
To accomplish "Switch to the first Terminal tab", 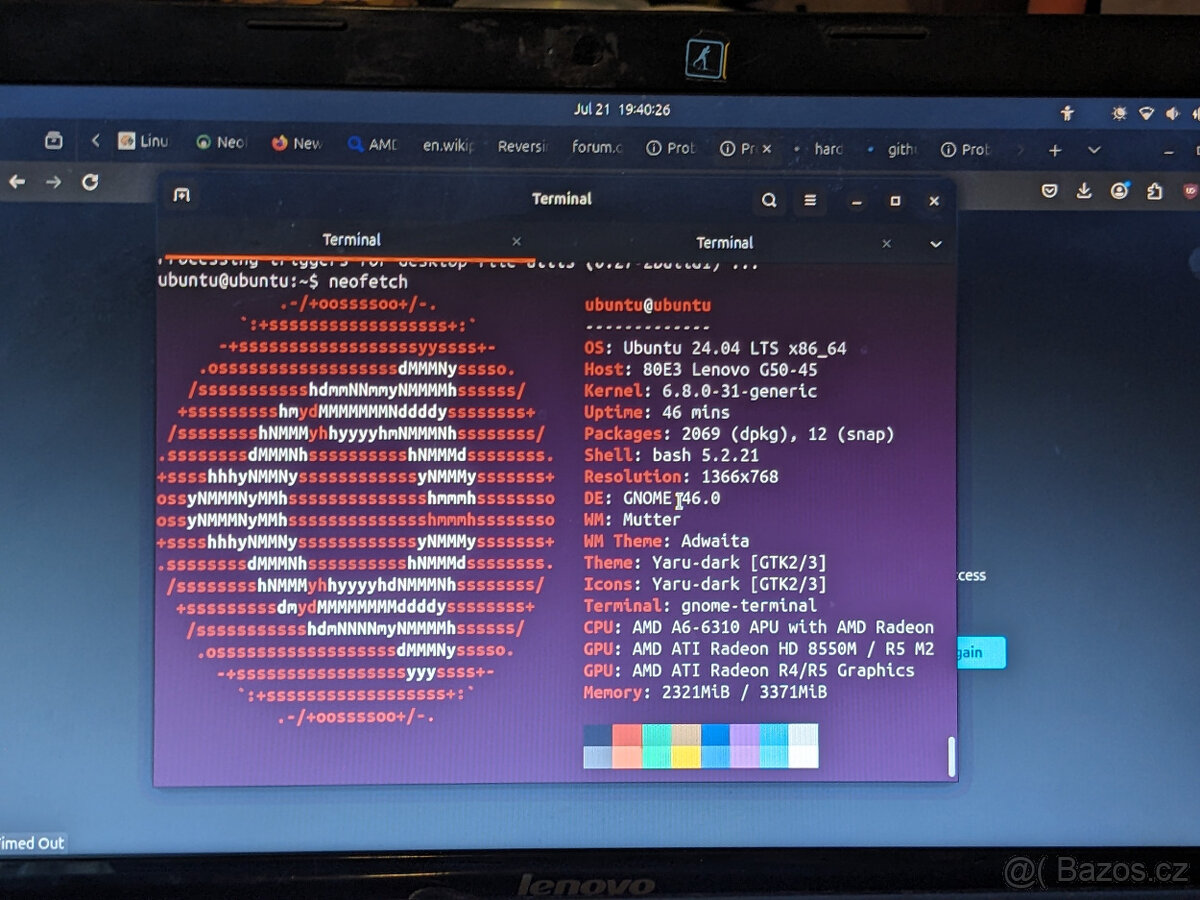I will coord(351,240).
